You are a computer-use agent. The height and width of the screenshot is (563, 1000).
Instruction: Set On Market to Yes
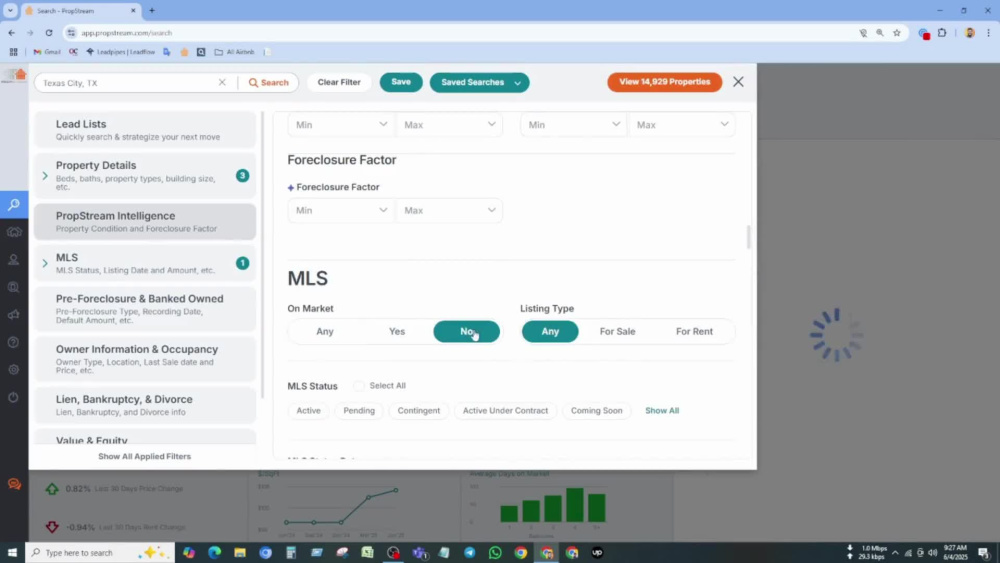[x=397, y=332]
